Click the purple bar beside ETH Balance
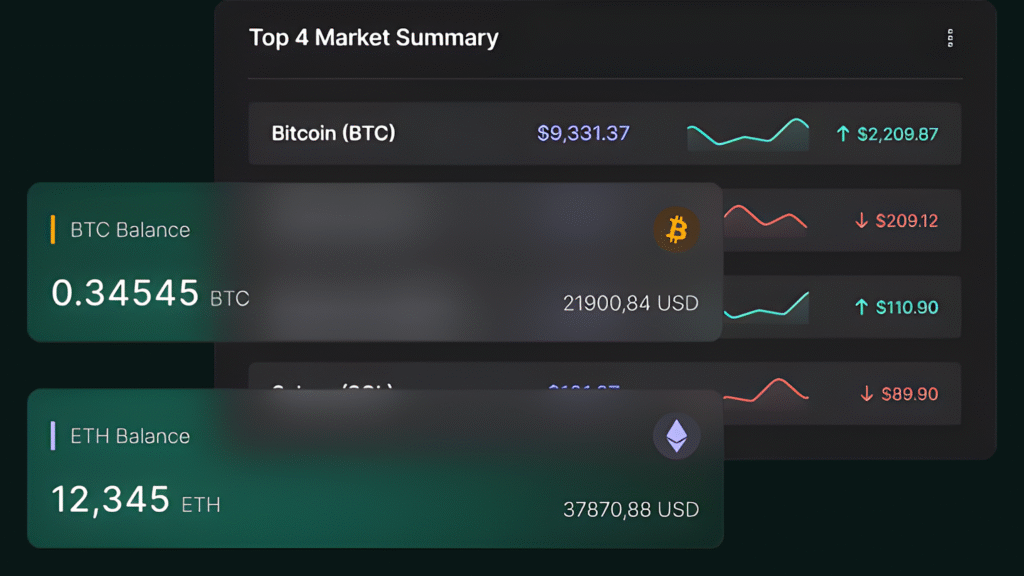Image resolution: width=1024 pixels, height=576 pixels. [x=52, y=436]
